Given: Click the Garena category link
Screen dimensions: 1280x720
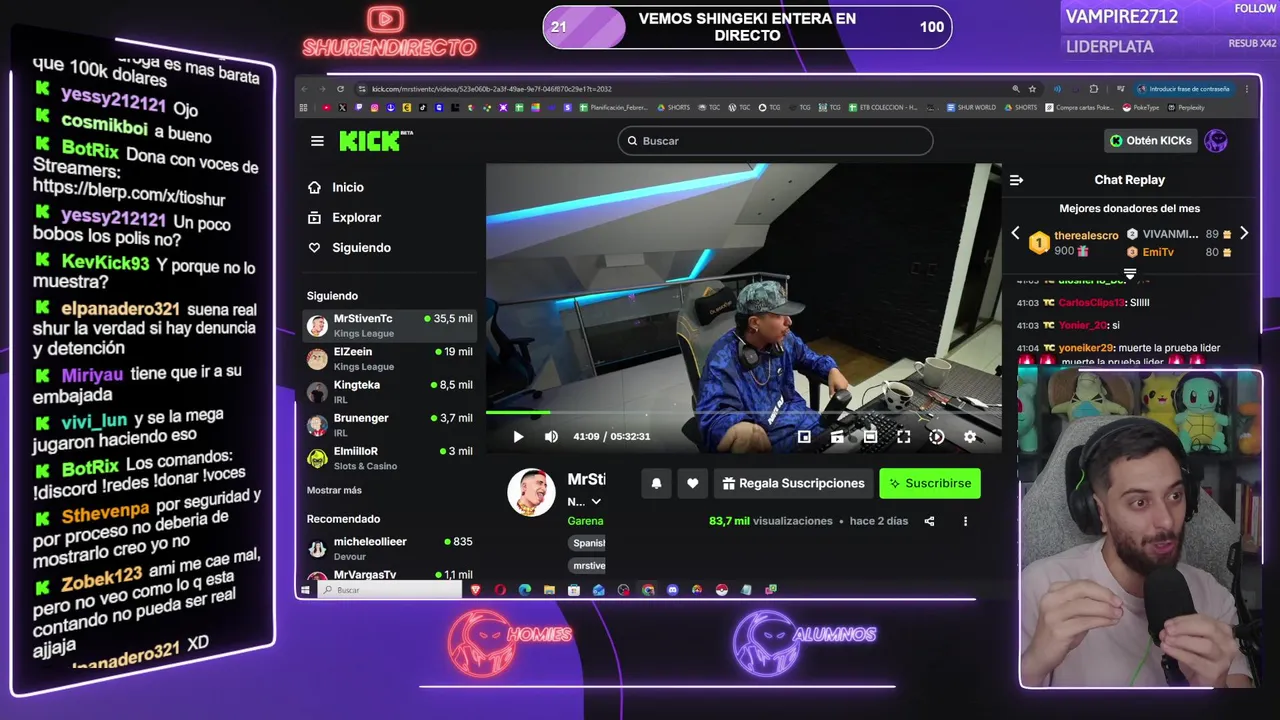Looking at the screenshot, I should 585,521.
